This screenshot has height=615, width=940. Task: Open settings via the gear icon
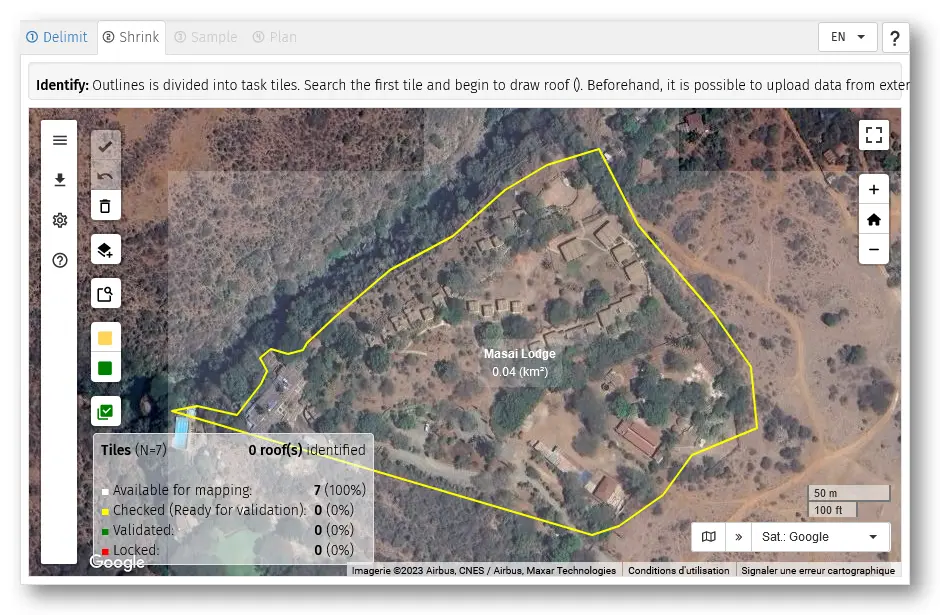[60, 220]
